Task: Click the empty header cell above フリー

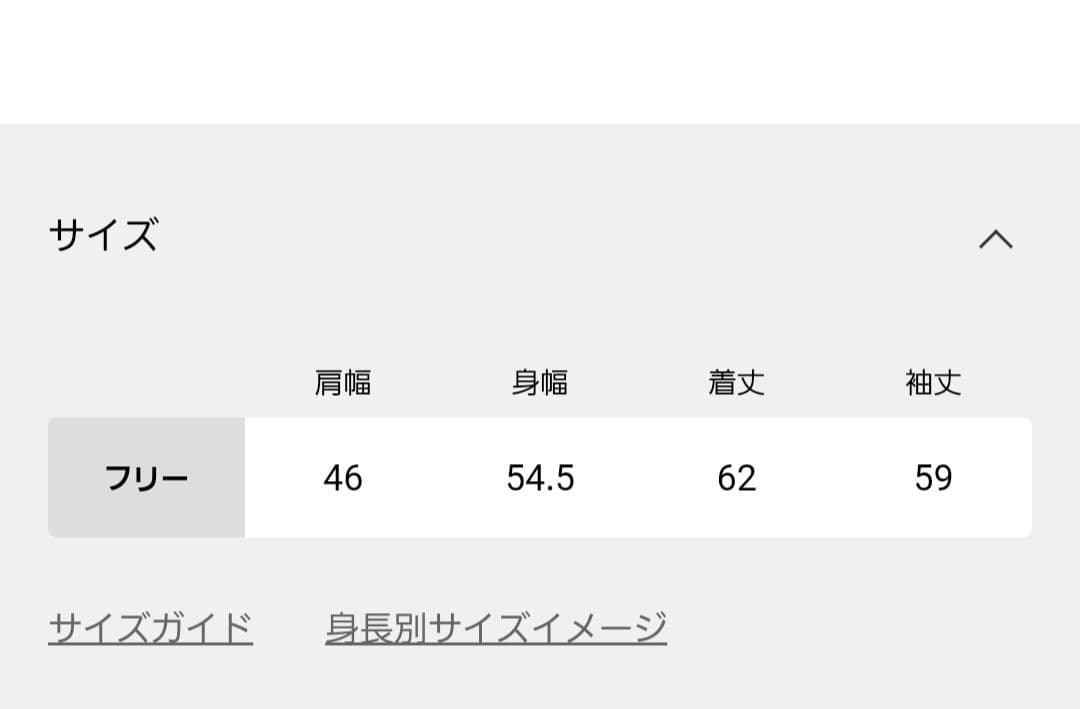Action: tap(146, 383)
